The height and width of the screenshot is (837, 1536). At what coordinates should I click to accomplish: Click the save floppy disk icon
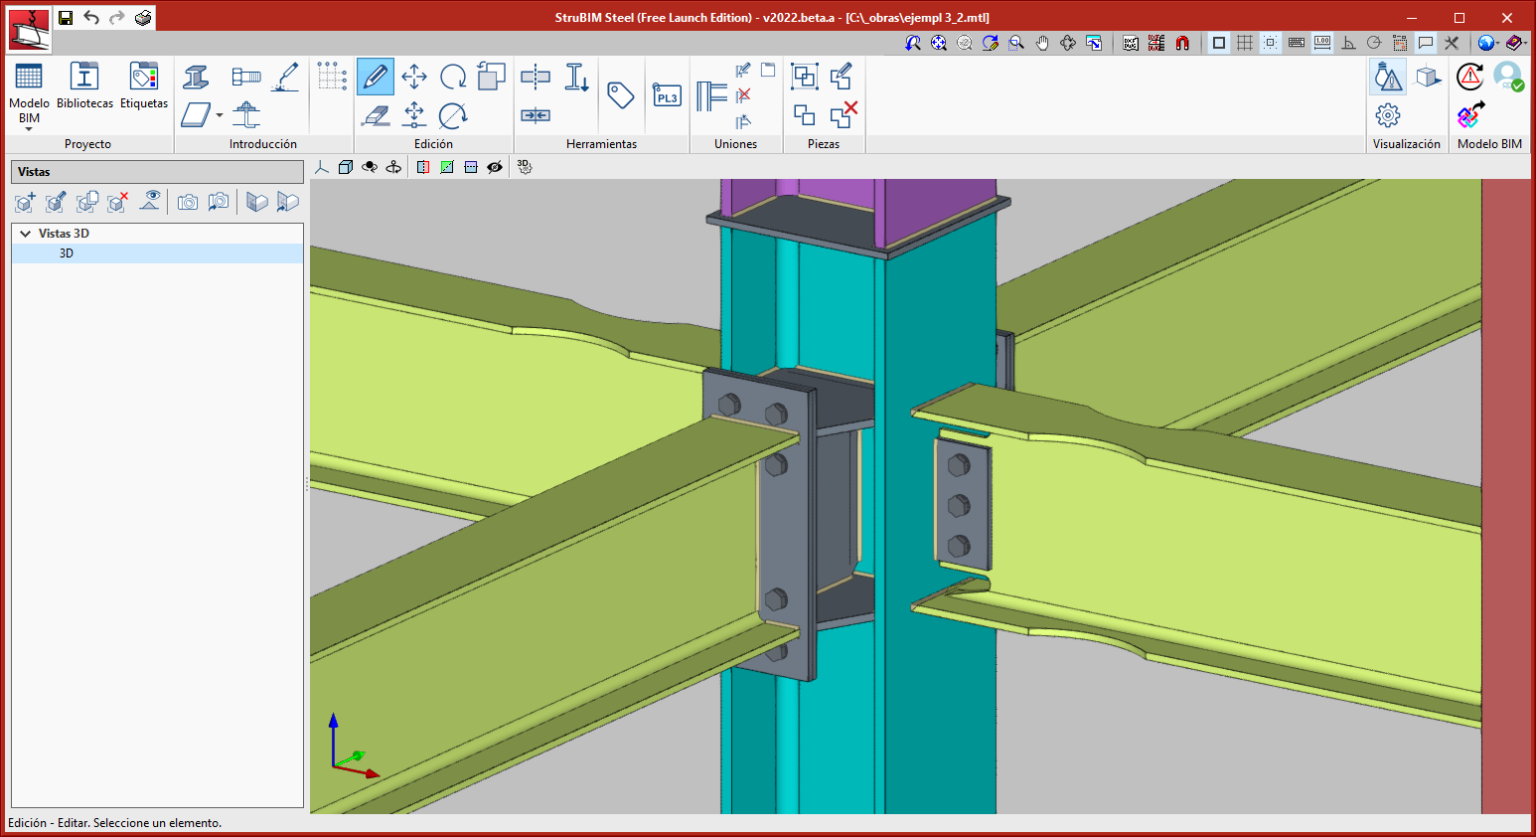(x=65, y=18)
